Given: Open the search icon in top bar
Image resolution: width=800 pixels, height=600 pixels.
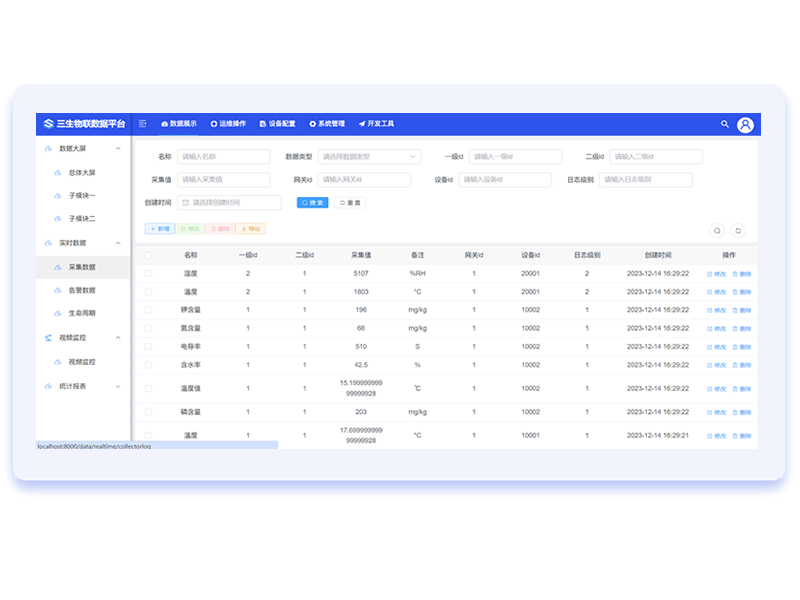Looking at the screenshot, I should [725, 125].
